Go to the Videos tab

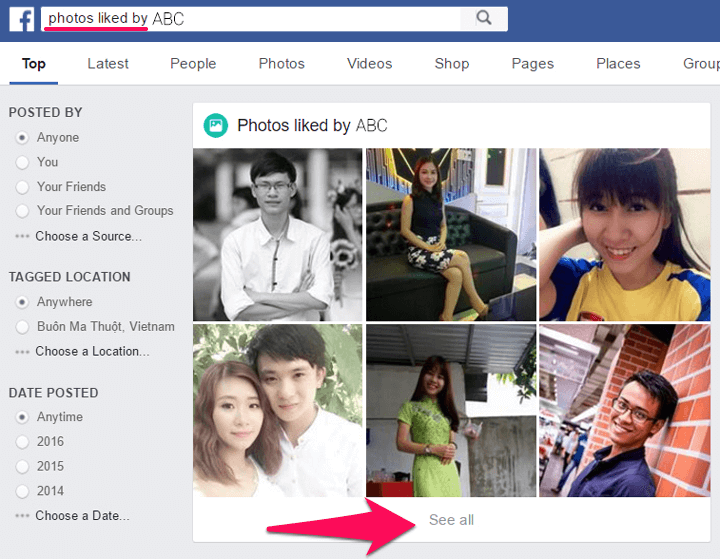click(369, 63)
